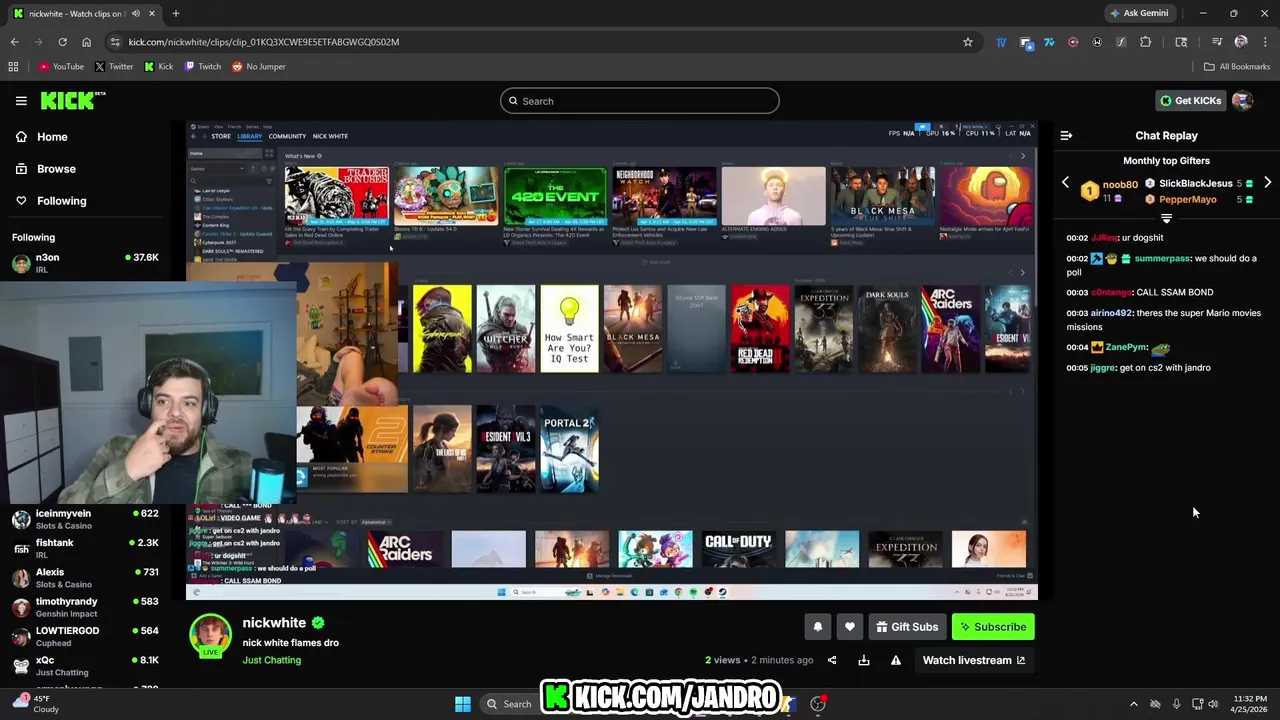Image resolution: width=1280 pixels, height=720 pixels.
Task: Toggle follow heart for nickwhite
Action: 849,627
